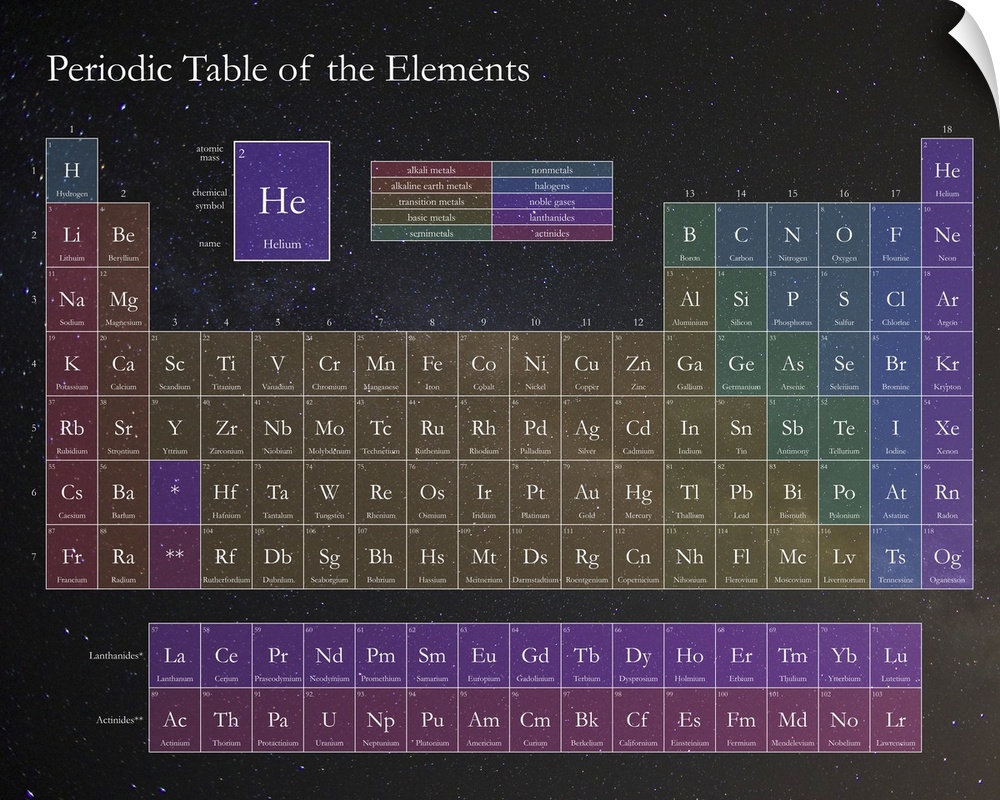This screenshot has height=800, width=1000.
Task: Select the transition metals legend swatch
Action: pos(431,202)
